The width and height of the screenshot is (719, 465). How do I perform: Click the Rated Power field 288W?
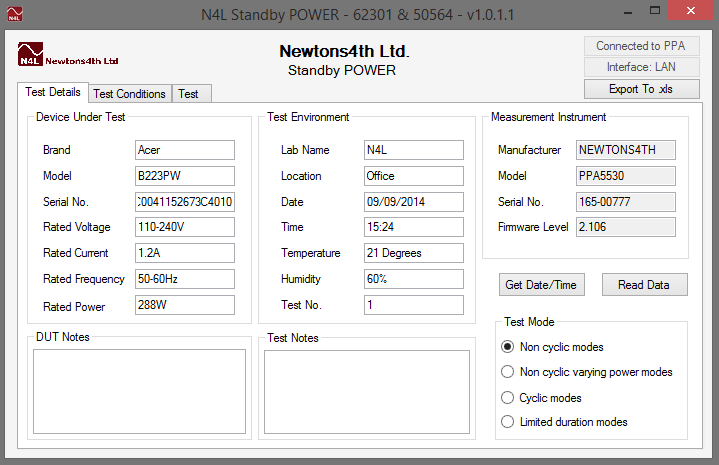(x=185, y=305)
